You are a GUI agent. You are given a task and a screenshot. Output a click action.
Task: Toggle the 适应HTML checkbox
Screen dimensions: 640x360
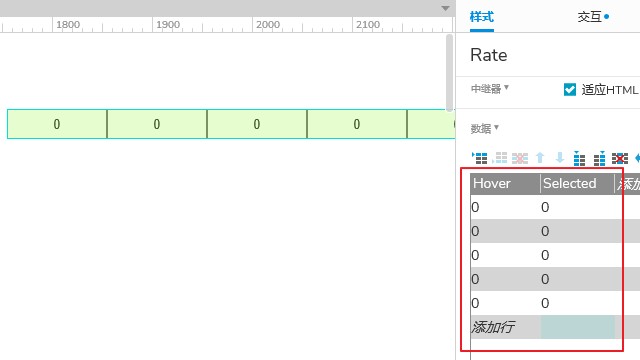pyautogui.click(x=569, y=89)
